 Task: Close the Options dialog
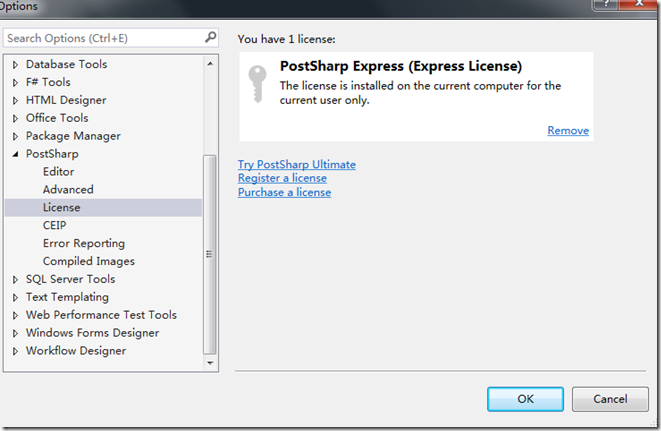(639, 3)
